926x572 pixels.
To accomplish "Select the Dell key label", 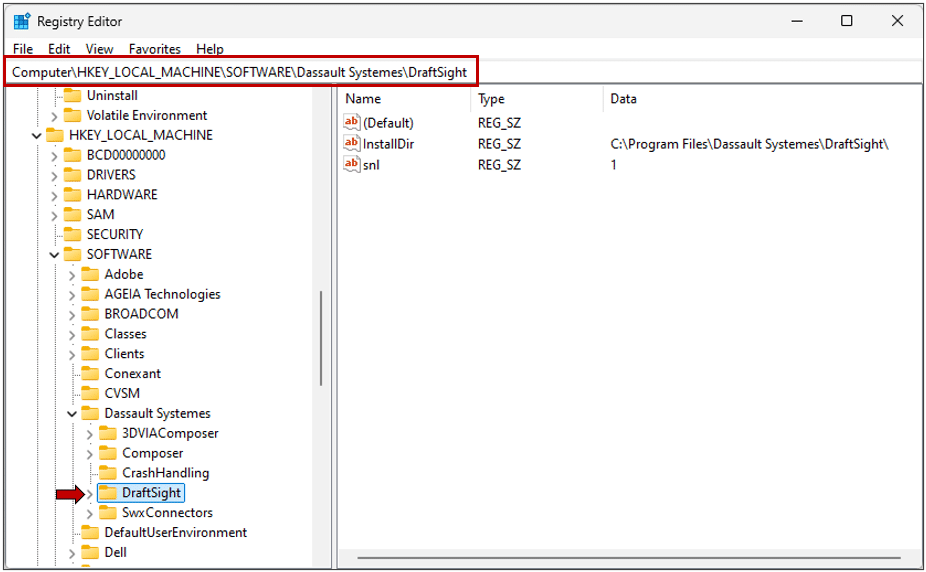I will coord(115,552).
